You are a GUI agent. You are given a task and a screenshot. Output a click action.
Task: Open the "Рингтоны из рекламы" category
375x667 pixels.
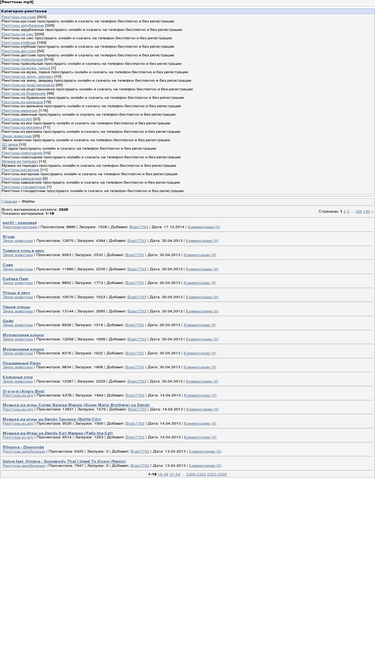coord(22,127)
